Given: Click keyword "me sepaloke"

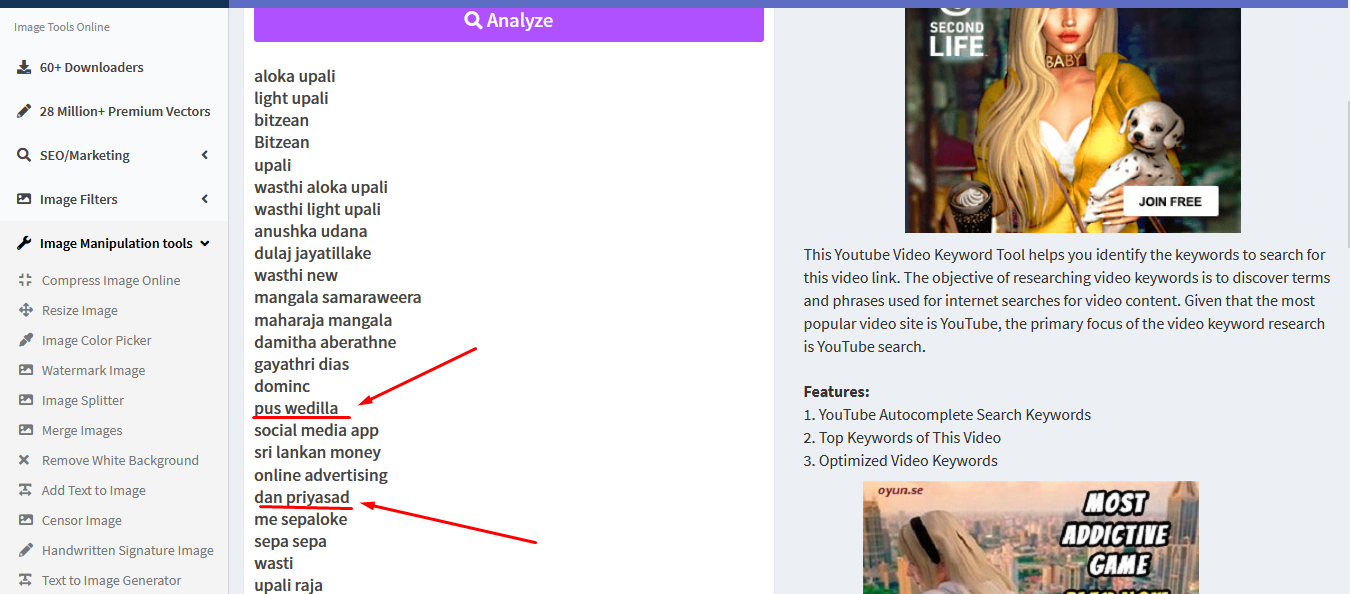Looking at the screenshot, I should [x=301, y=519].
